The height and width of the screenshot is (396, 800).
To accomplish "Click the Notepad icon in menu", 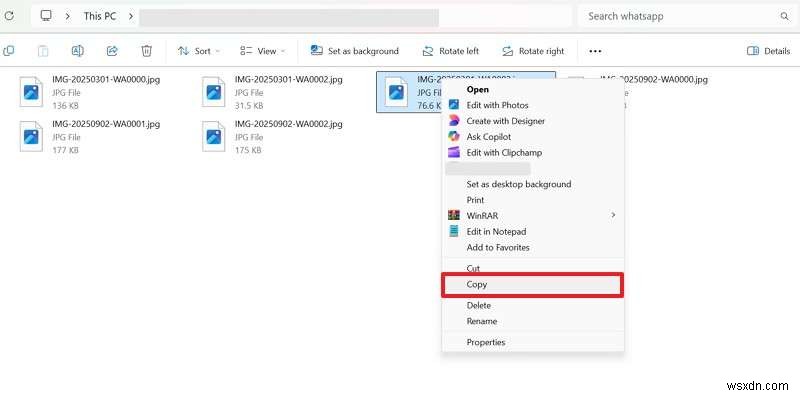I will (x=454, y=232).
